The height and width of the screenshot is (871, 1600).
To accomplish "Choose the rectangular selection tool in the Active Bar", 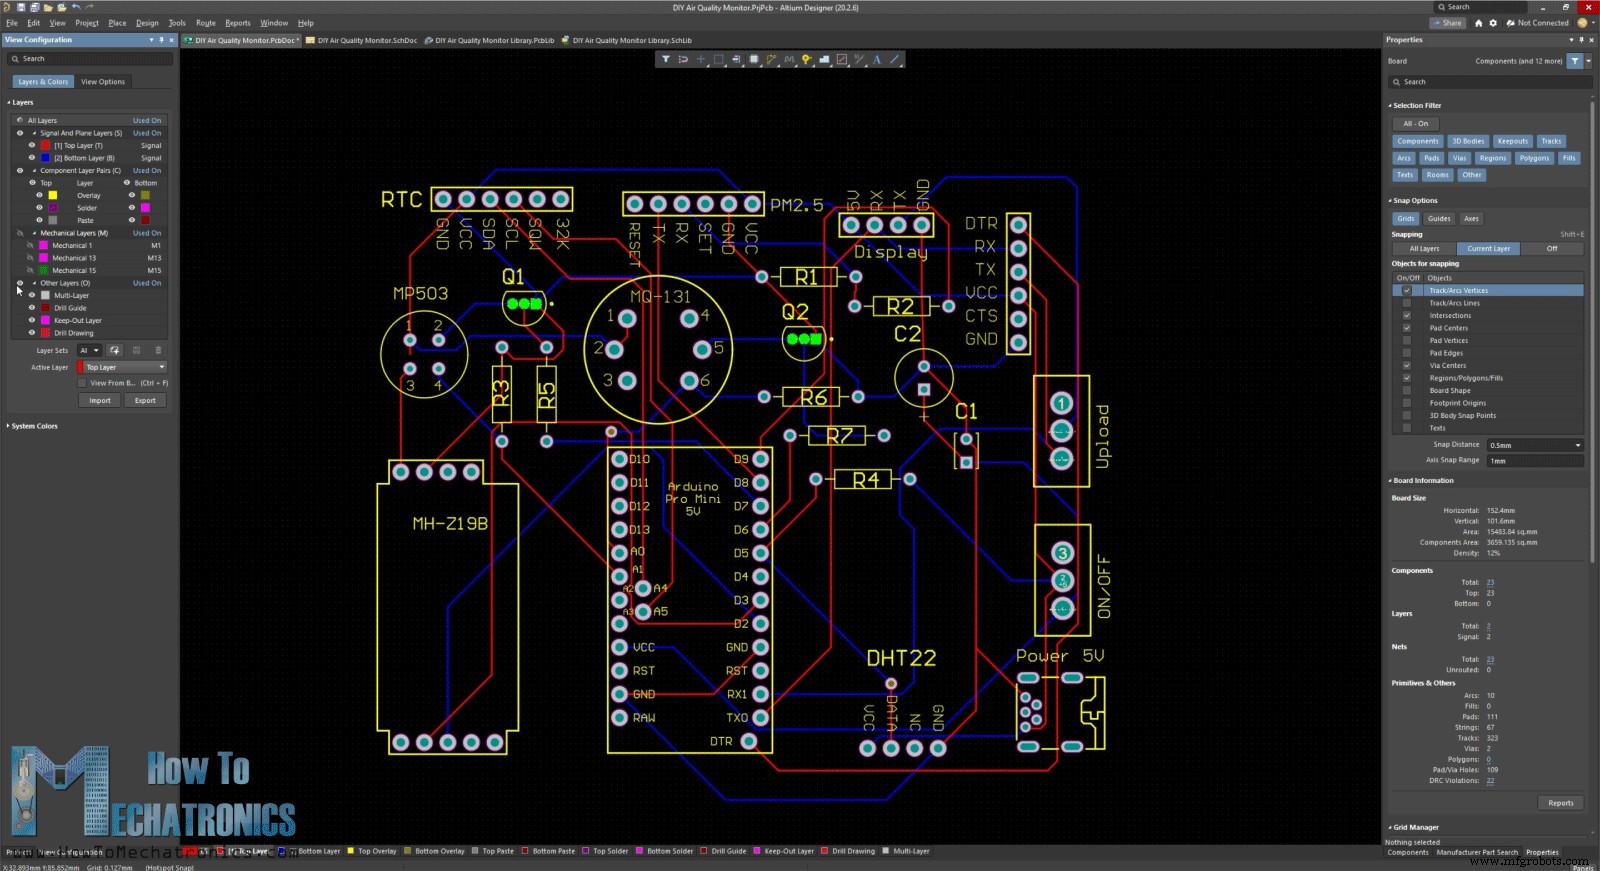I will coord(718,60).
